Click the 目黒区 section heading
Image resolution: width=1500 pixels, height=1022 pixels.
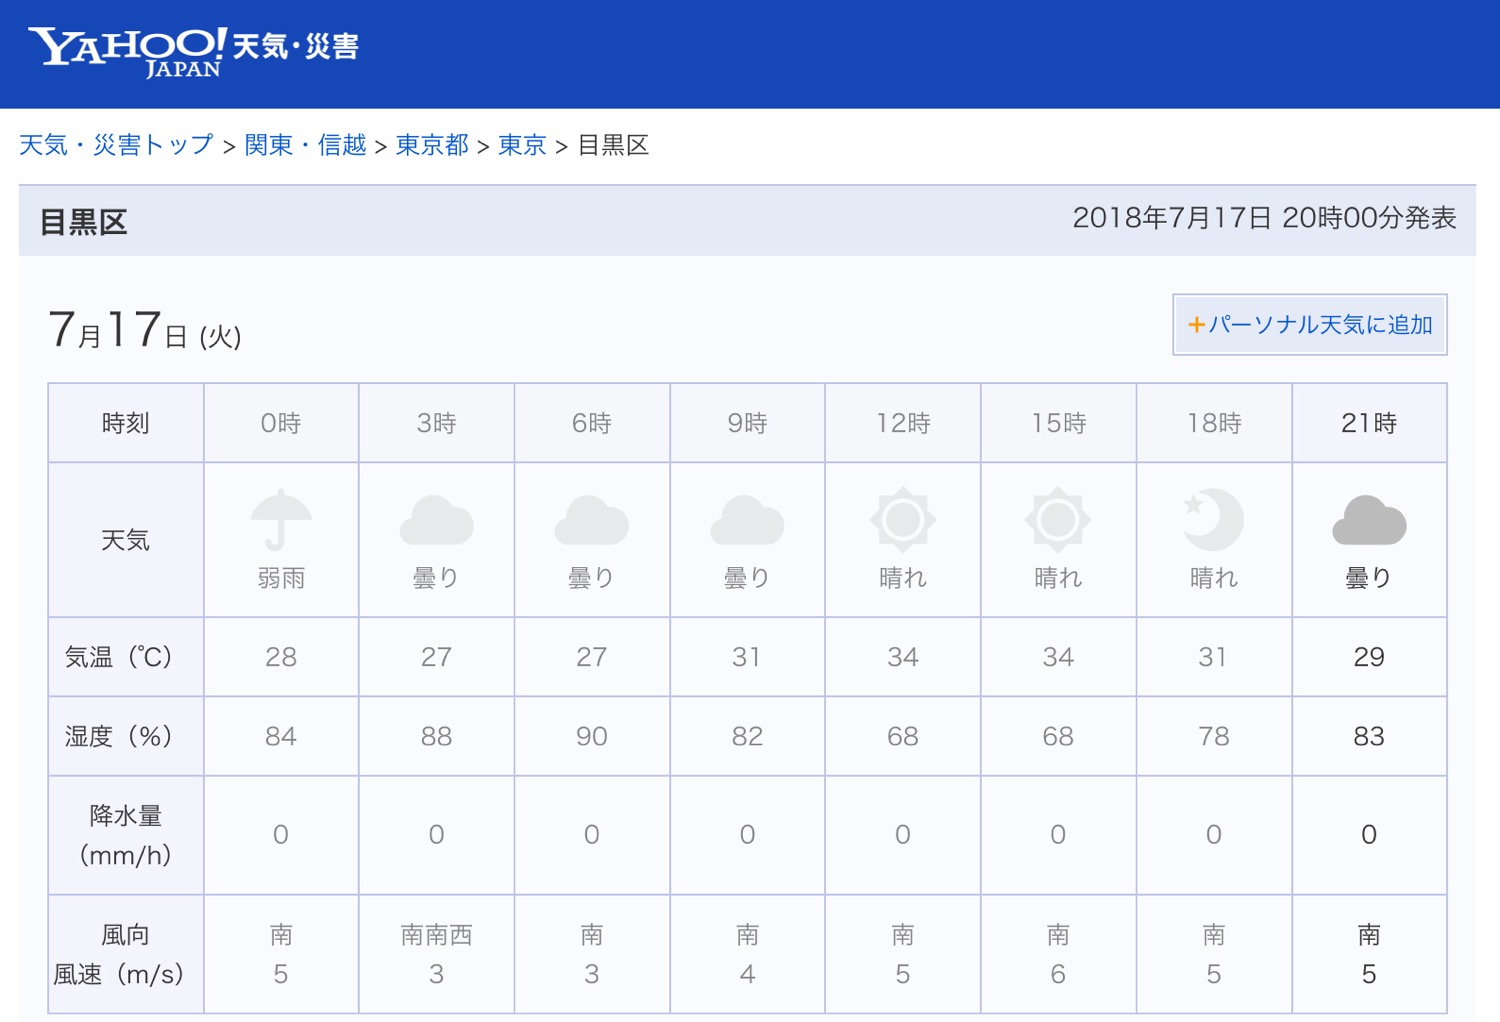84,222
